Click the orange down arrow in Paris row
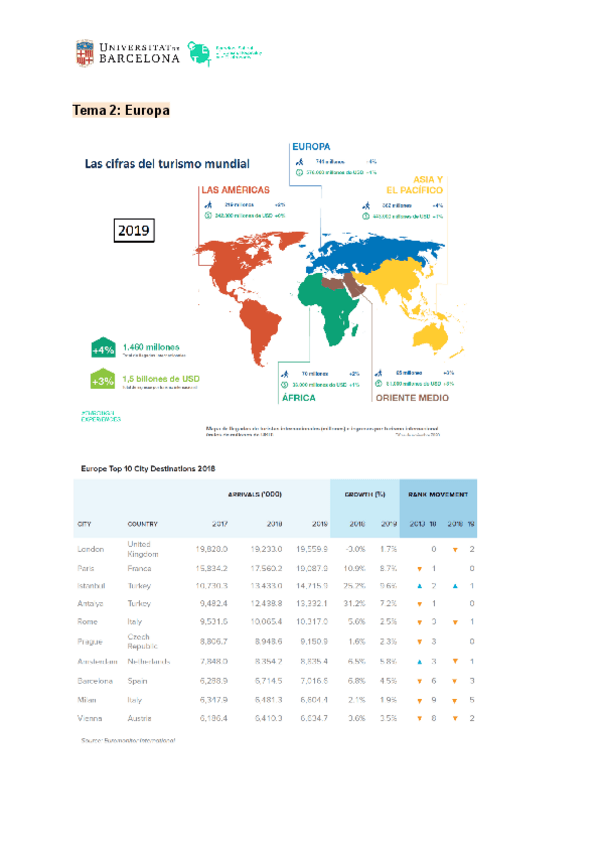 (419, 569)
